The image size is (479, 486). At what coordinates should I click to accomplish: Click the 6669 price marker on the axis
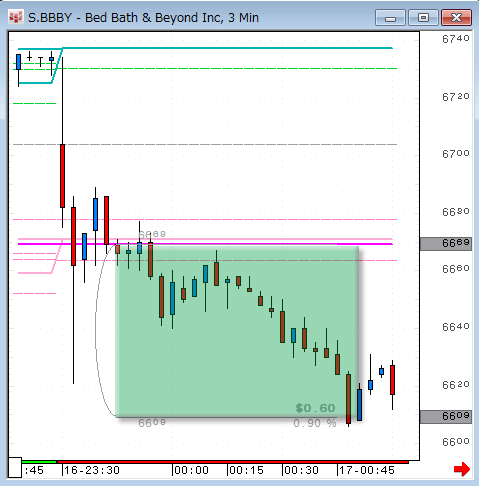pyautogui.click(x=446, y=244)
